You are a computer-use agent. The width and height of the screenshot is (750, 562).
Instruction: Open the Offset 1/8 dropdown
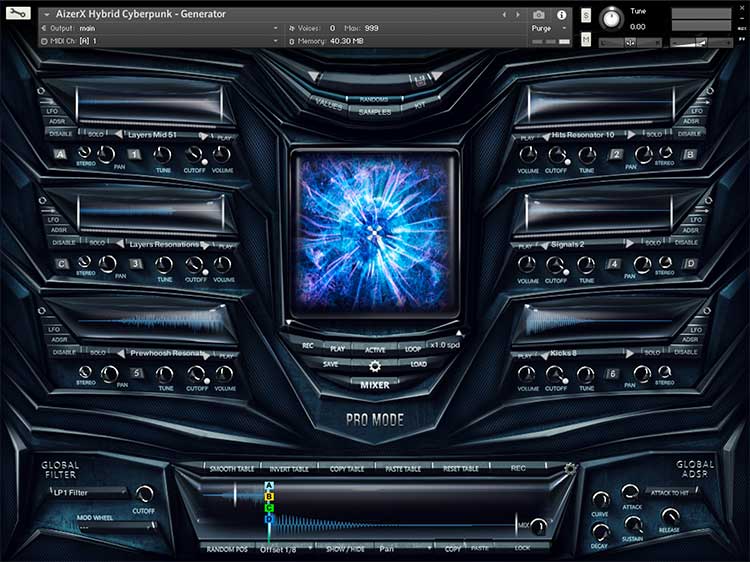click(286, 549)
